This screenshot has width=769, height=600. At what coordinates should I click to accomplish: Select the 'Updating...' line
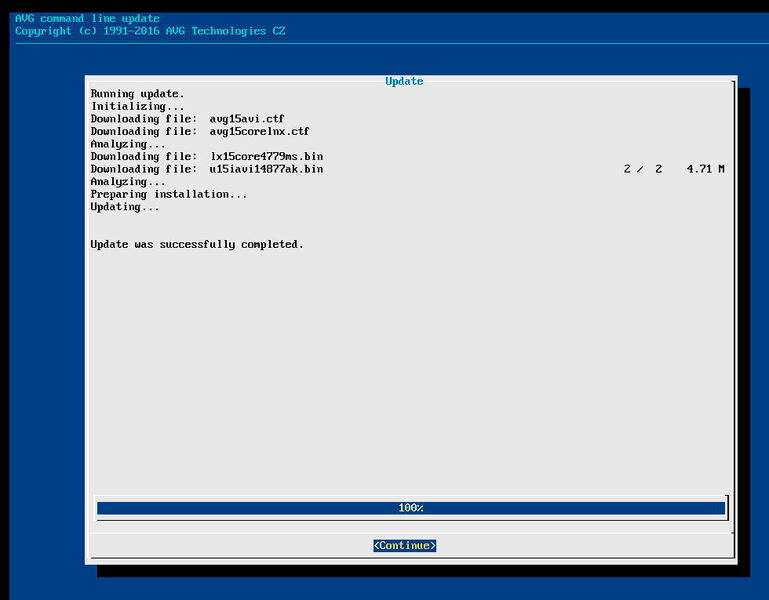pos(125,207)
